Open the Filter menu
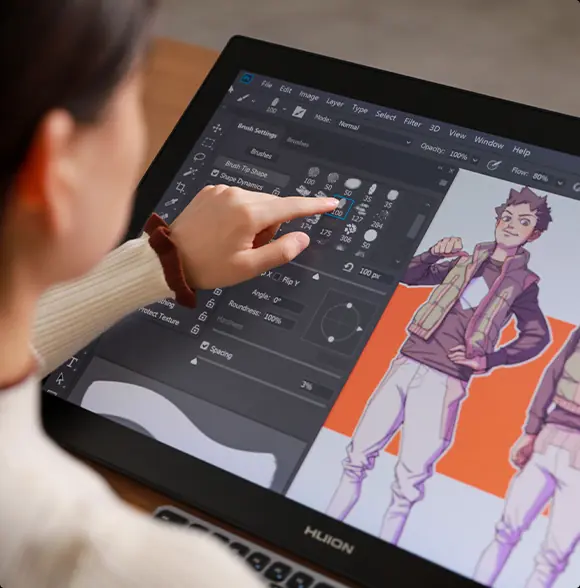The width and height of the screenshot is (580, 588). pyautogui.click(x=412, y=122)
